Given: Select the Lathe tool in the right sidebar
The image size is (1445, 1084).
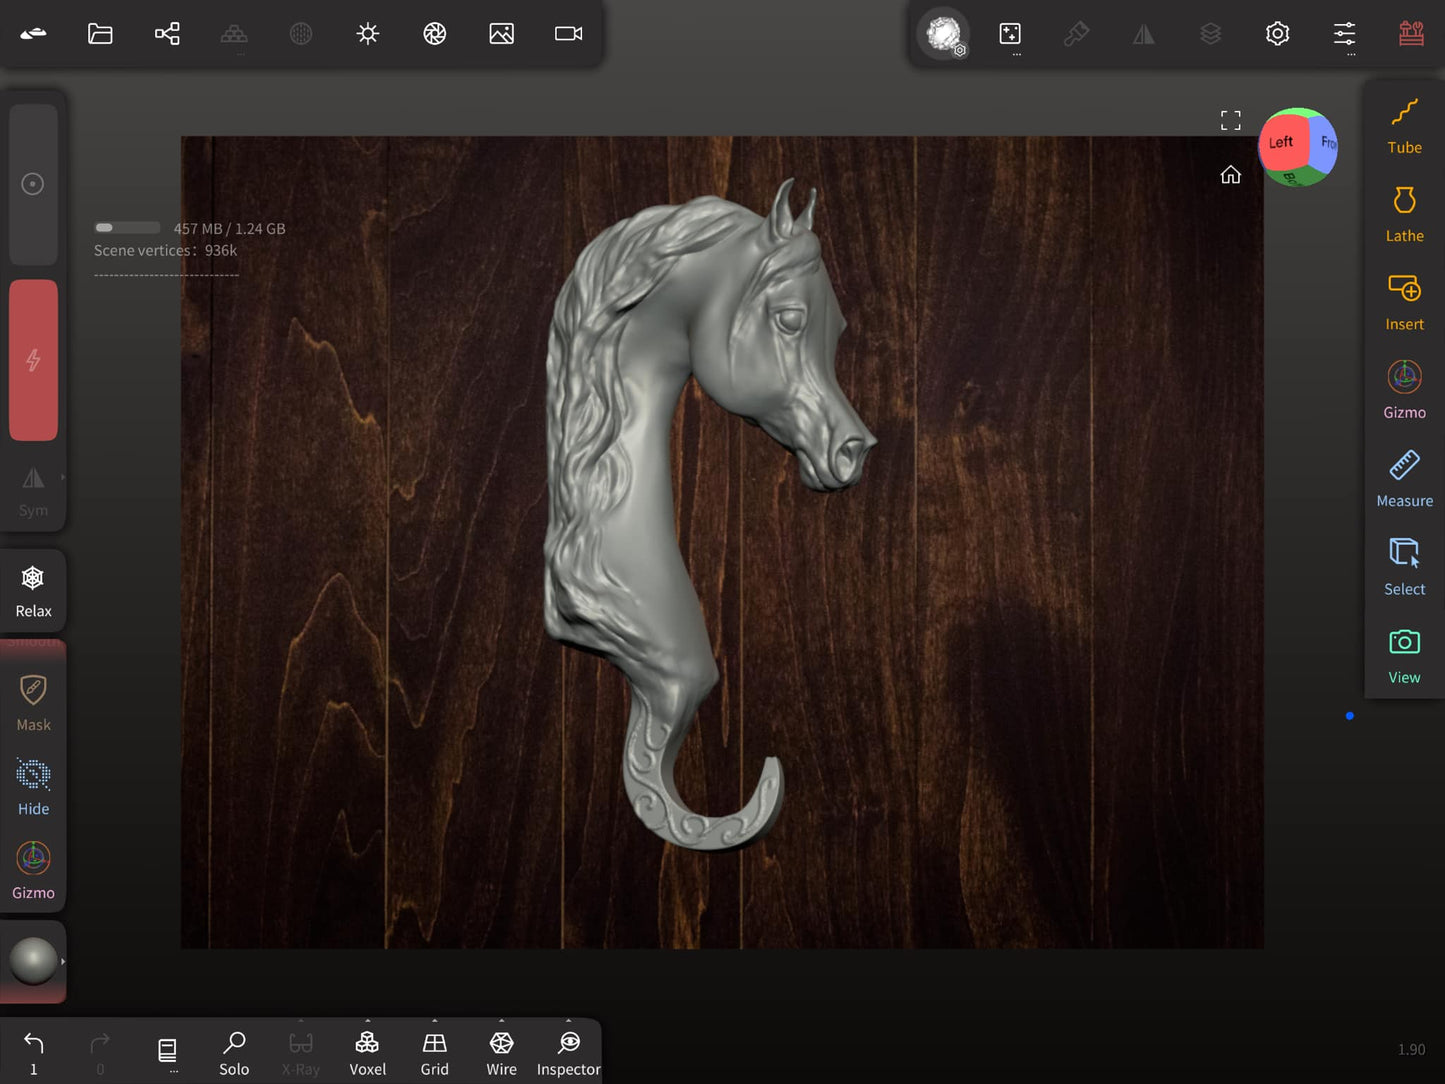Looking at the screenshot, I should [x=1404, y=210].
